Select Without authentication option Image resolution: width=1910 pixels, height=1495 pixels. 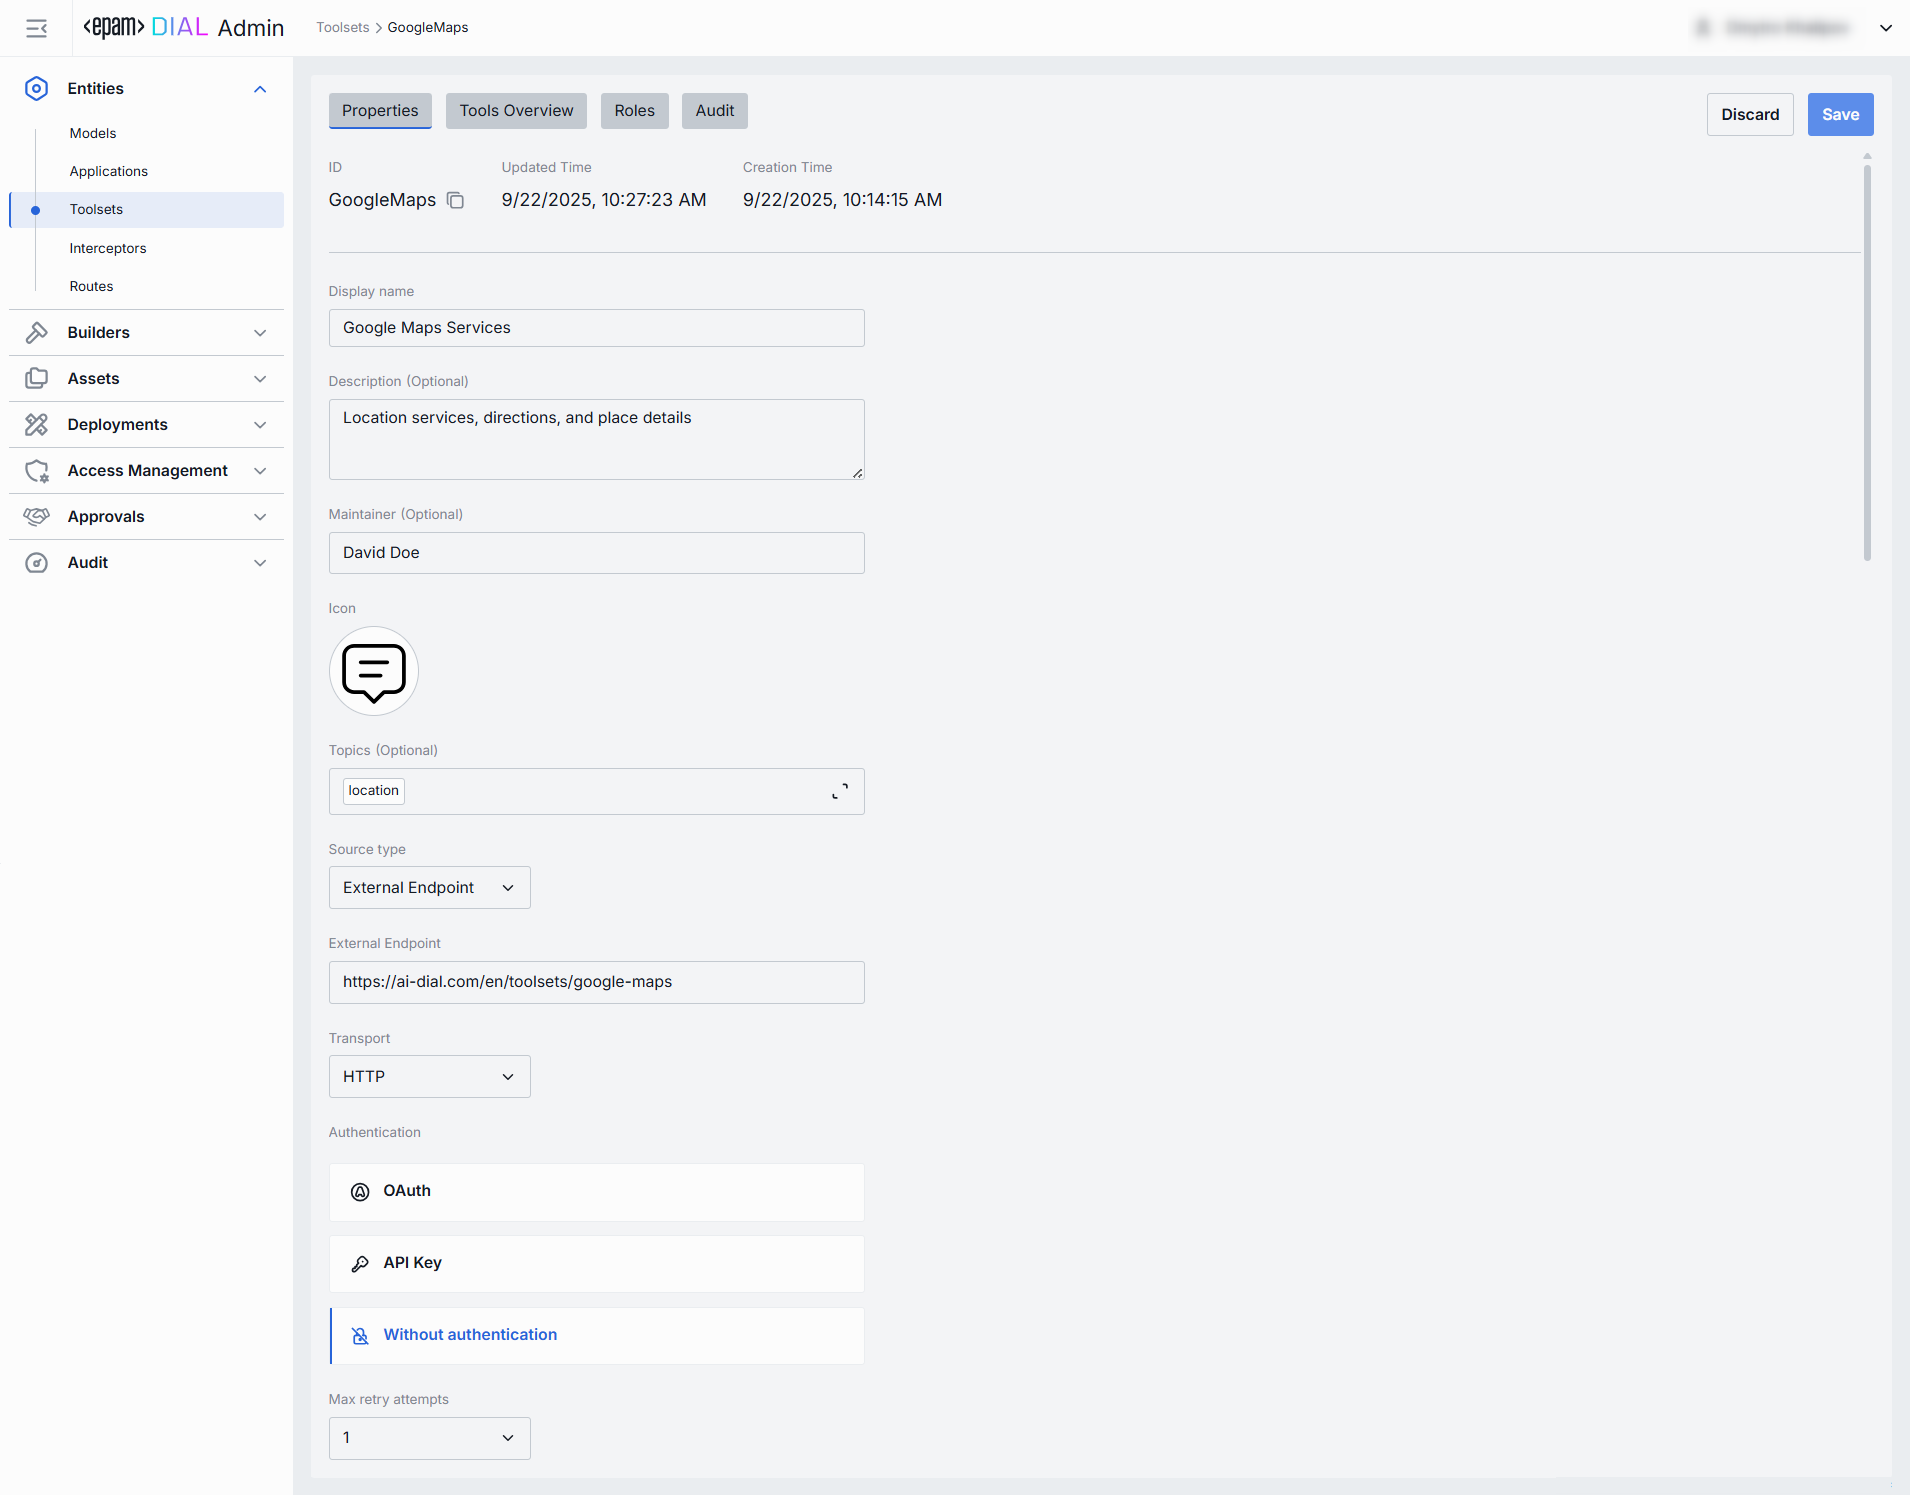(x=596, y=1335)
